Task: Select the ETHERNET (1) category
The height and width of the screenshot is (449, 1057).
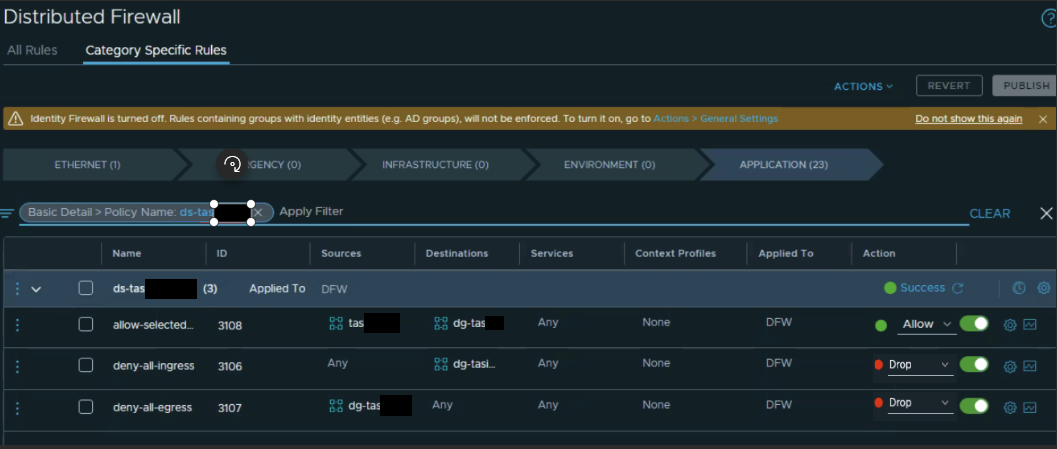Action: pos(87,165)
